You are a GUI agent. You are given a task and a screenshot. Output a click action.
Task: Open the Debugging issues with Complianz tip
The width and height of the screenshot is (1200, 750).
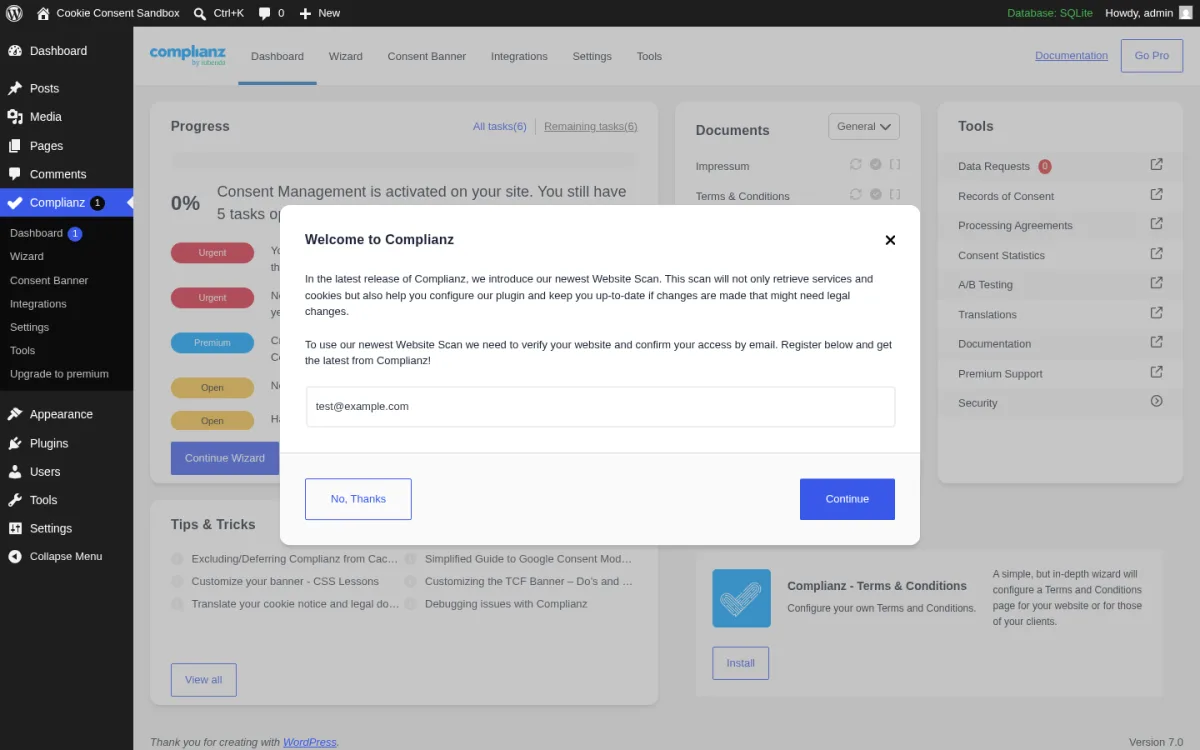pyautogui.click(x=506, y=604)
